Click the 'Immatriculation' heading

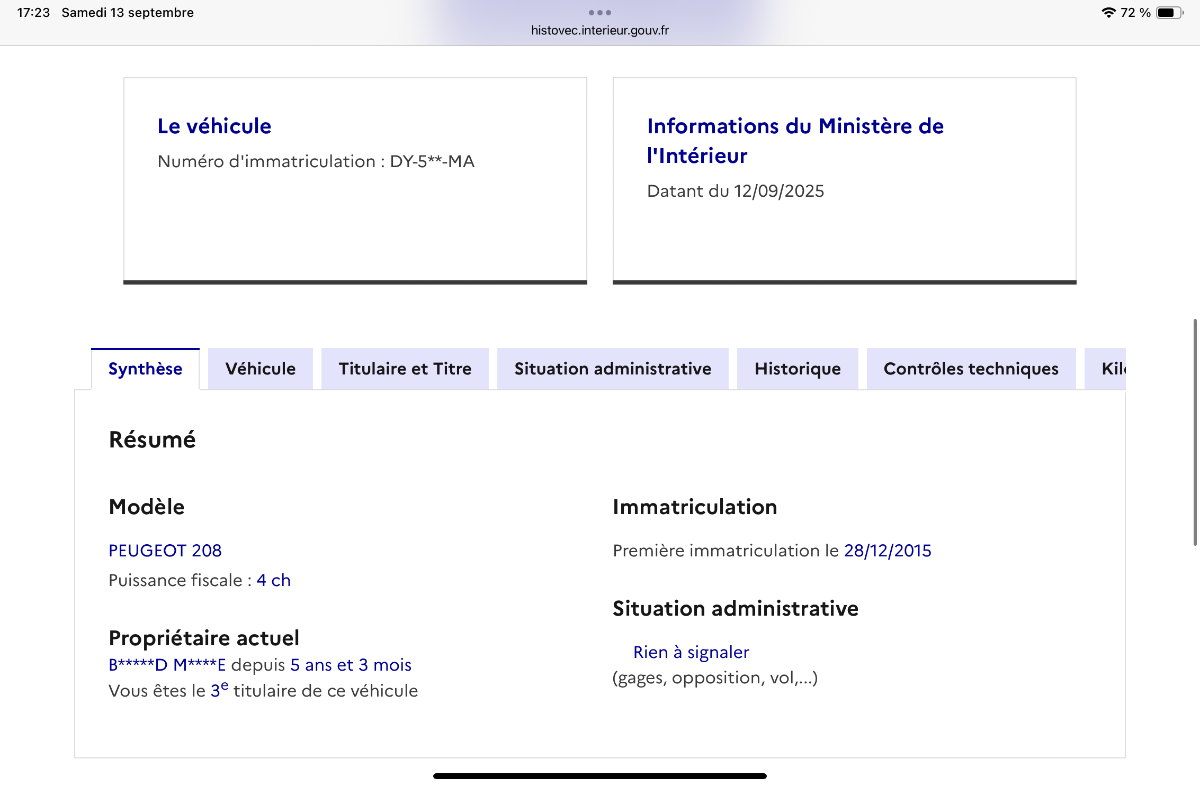(x=695, y=507)
